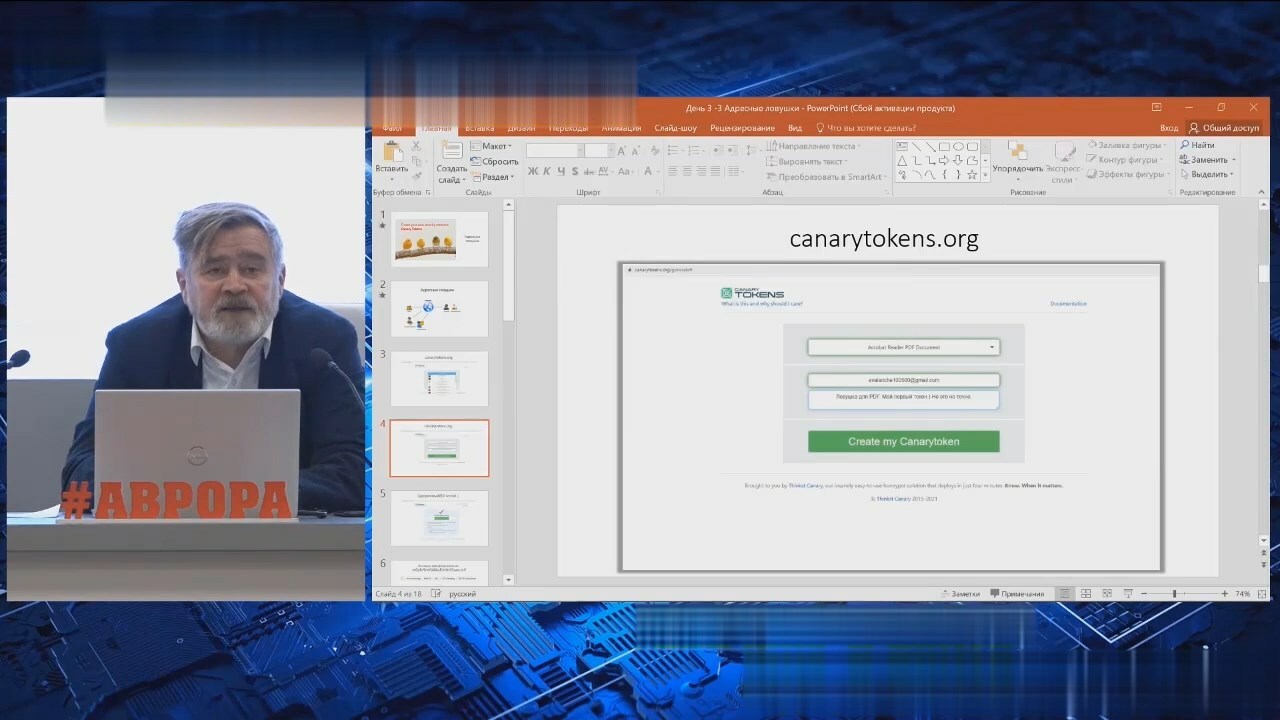The height and width of the screenshot is (720, 1280).
Task: Toggle text shadow (S) formatting
Action: (x=575, y=171)
